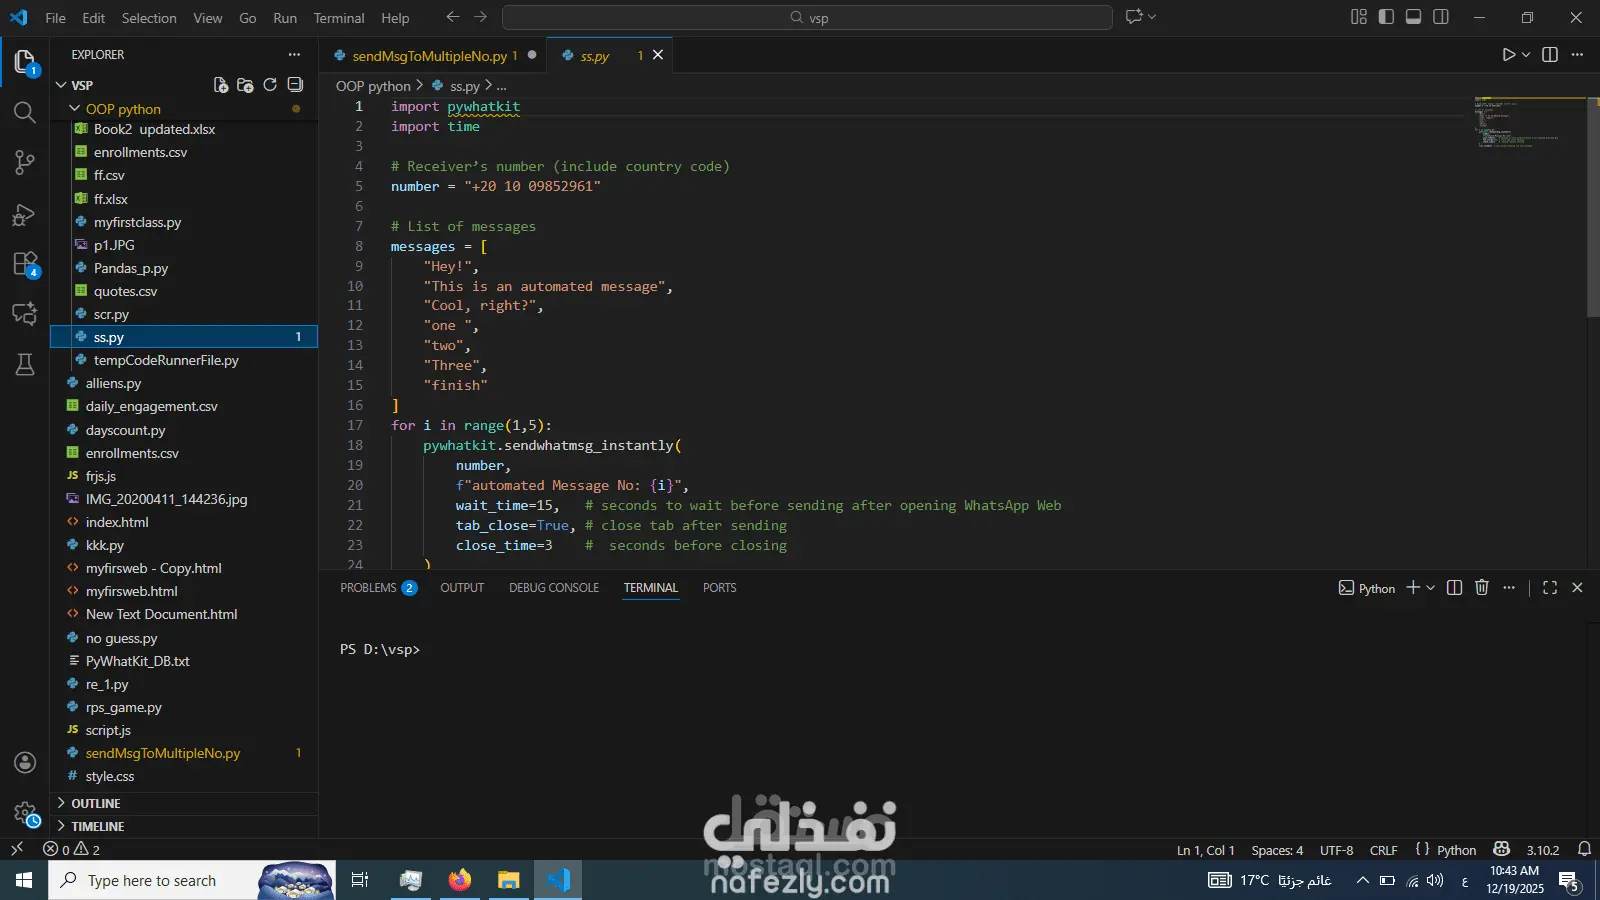
Task: Switch to the sendMsgToMultipleNo.py editor tab
Action: click(x=434, y=56)
